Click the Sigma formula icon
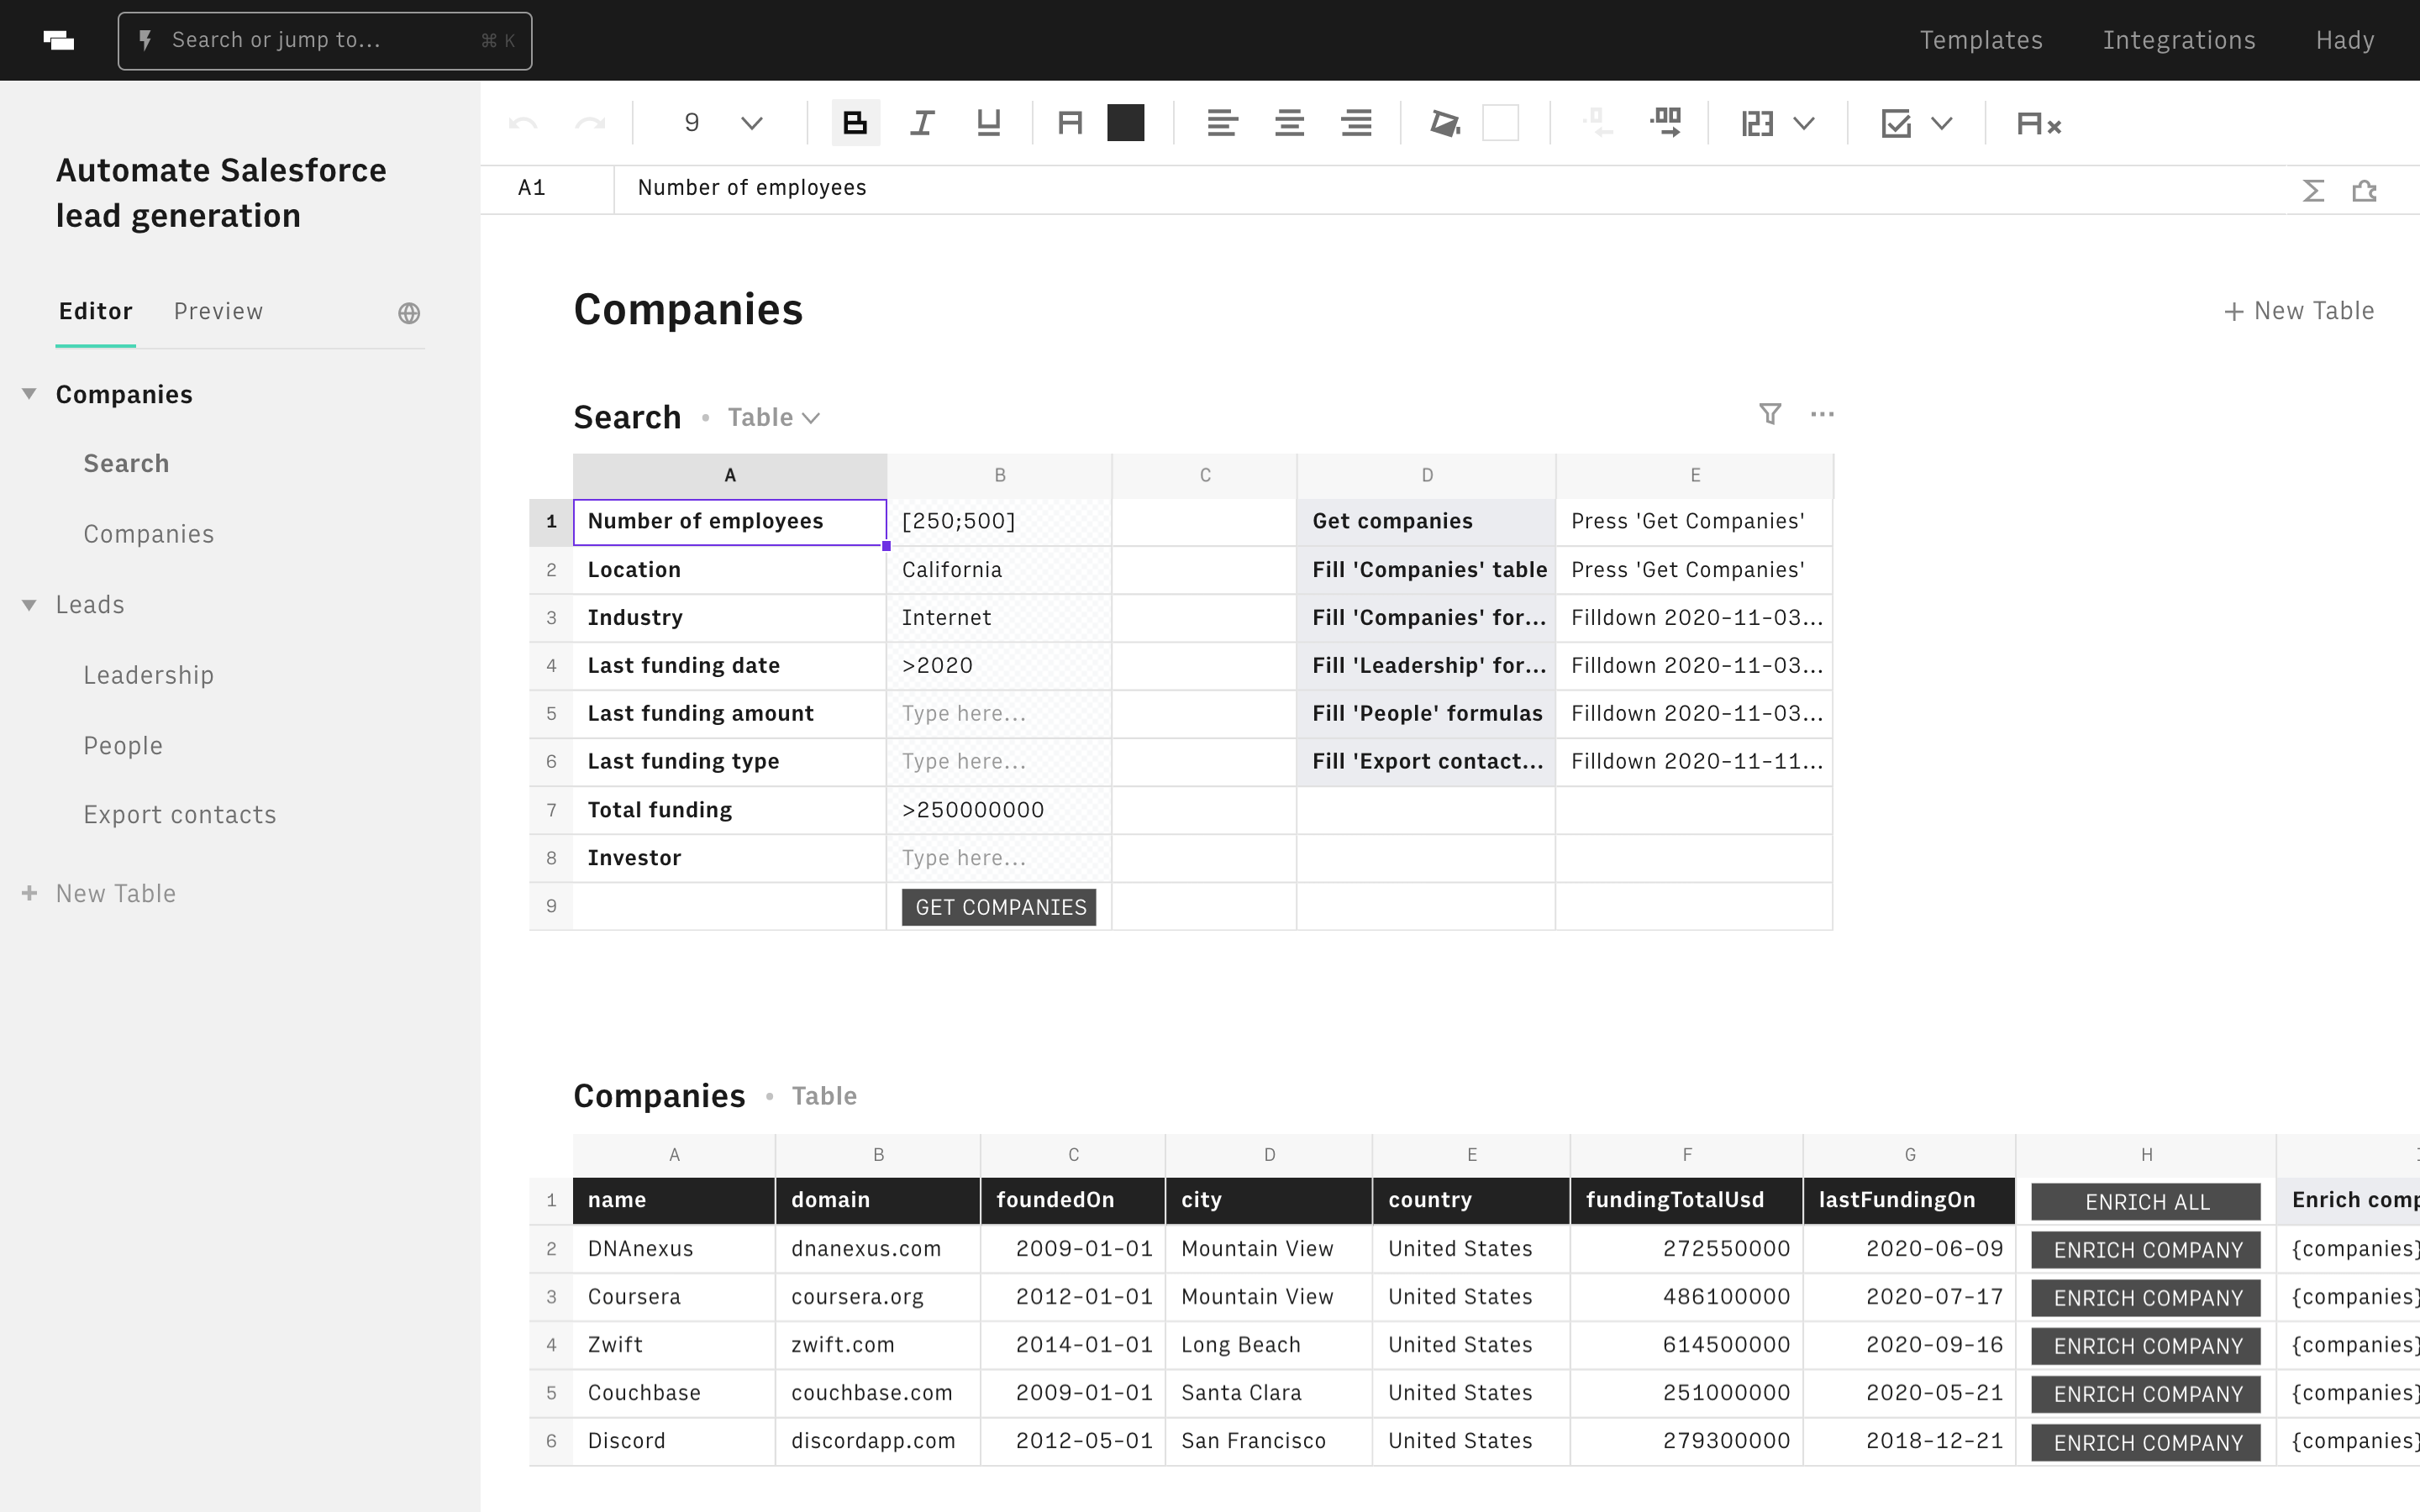Image resolution: width=2420 pixels, height=1512 pixels. 2313,190
